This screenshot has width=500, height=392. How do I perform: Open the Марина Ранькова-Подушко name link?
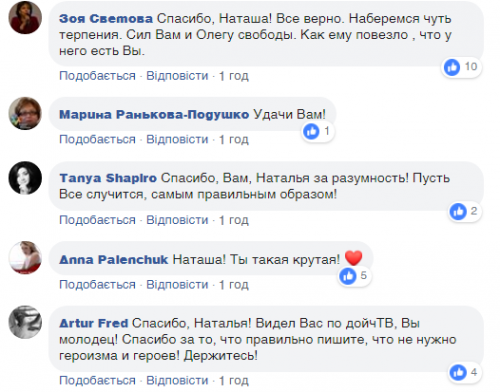[154, 115]
